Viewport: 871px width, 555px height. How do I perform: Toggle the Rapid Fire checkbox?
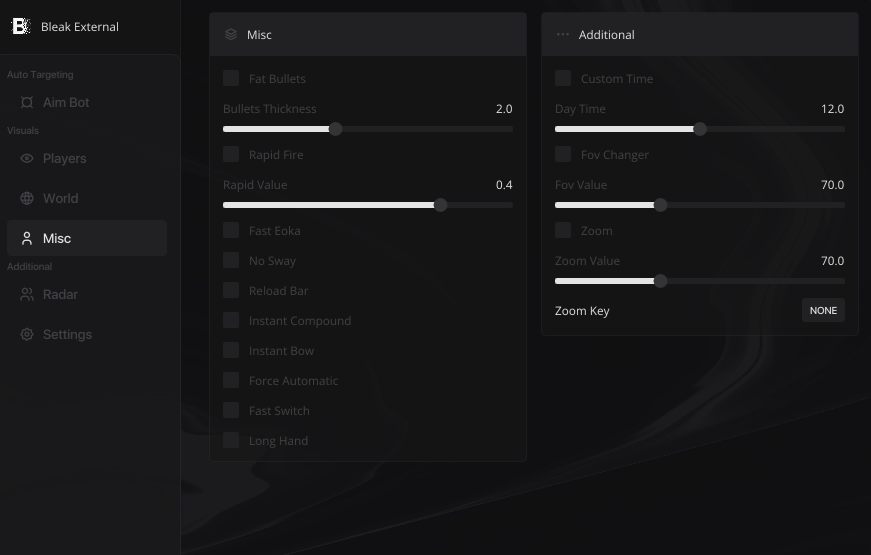tap(231, 154)
